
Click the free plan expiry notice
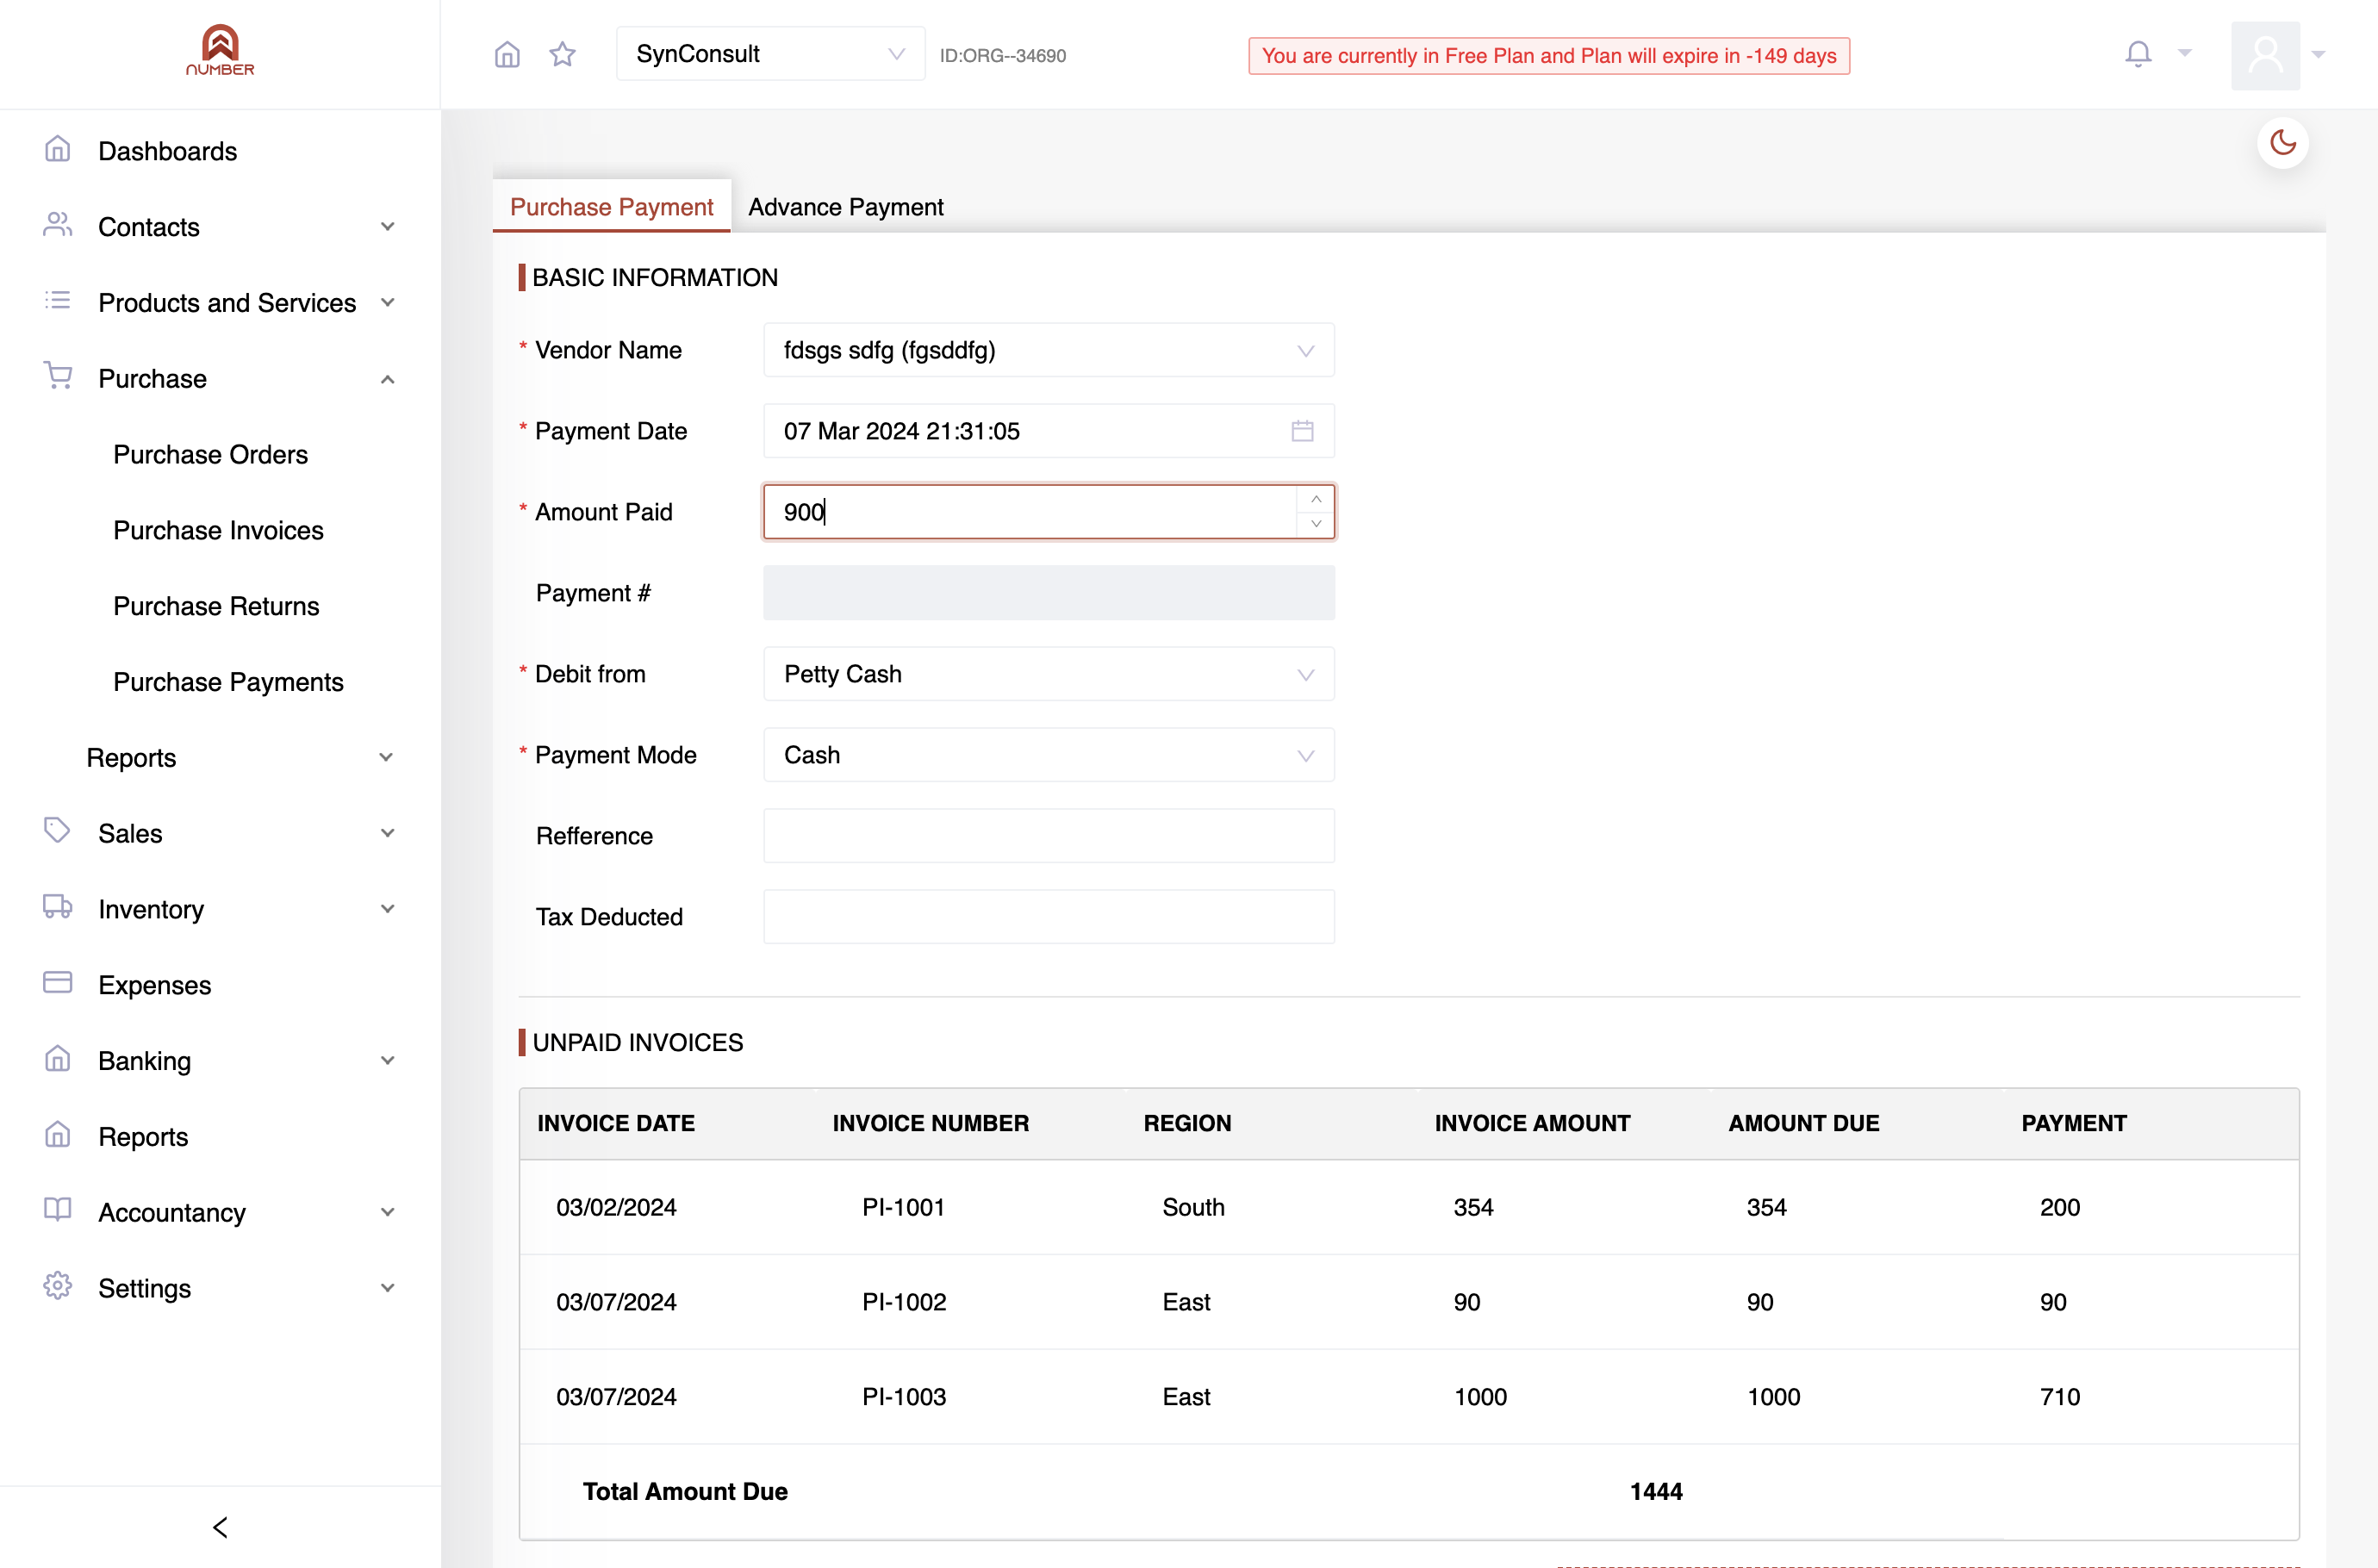[x=1549, y=56]
